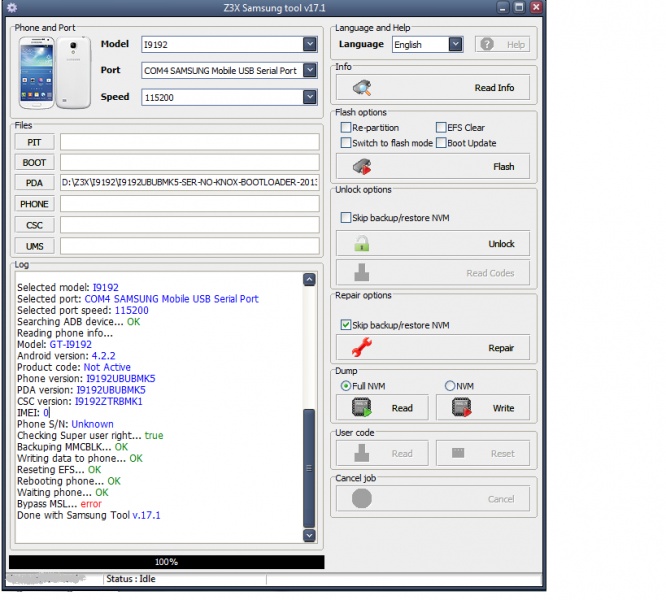Click 'CSC version: I9192ZTRBMK1' log line
Image resolution: width=666 pixels, height=600 pixels.
80,401
